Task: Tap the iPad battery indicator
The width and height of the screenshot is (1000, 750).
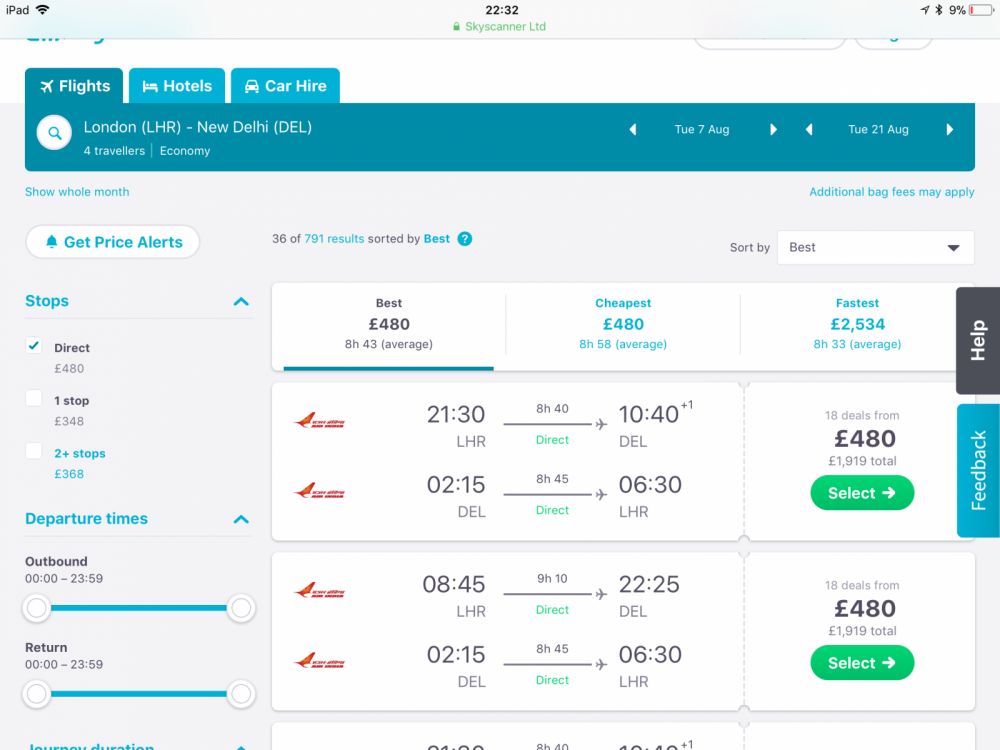Action: (981, 10)
